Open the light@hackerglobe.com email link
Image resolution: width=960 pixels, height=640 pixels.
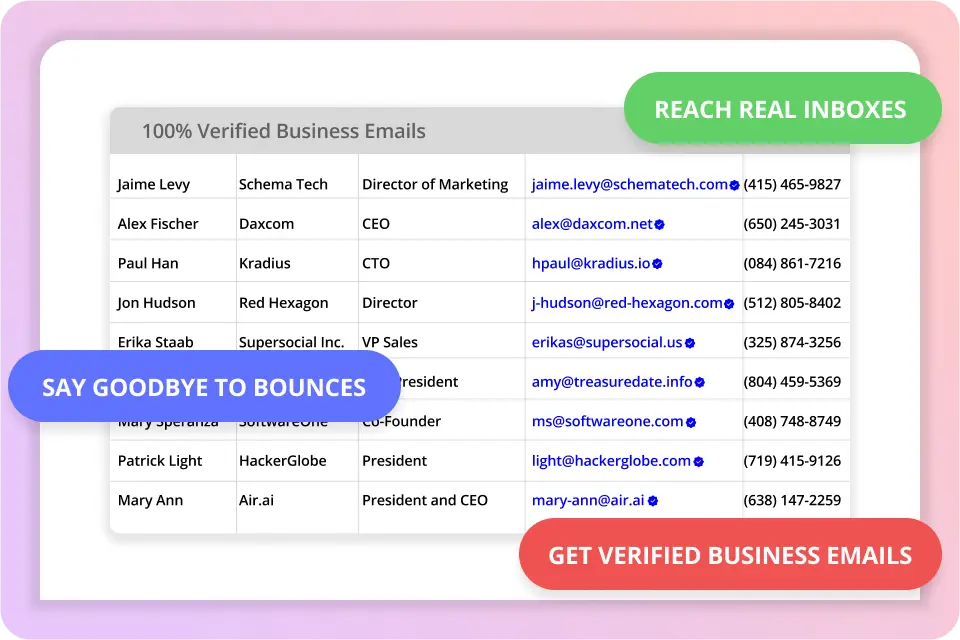(611, 461)
